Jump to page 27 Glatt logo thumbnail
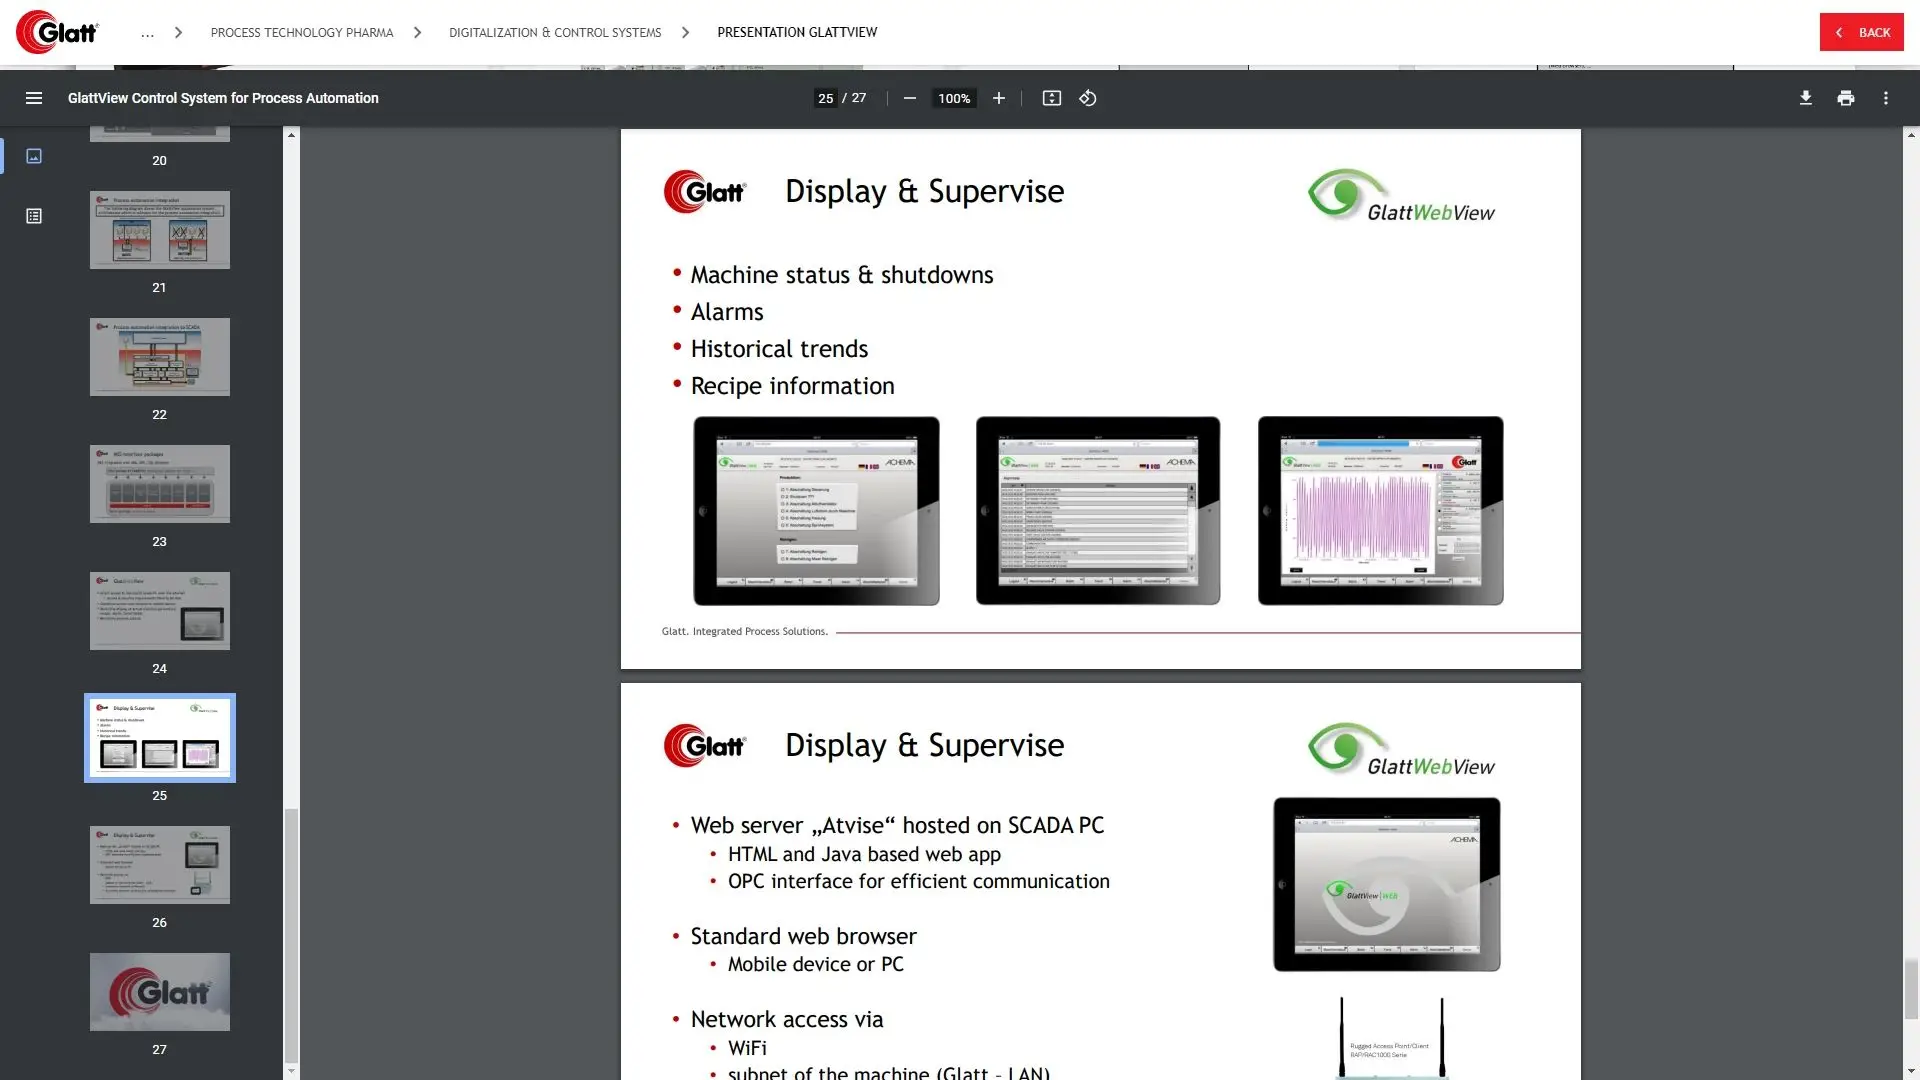The width and height of the screenshot is (1920, 1080). (x=160, y=991)
